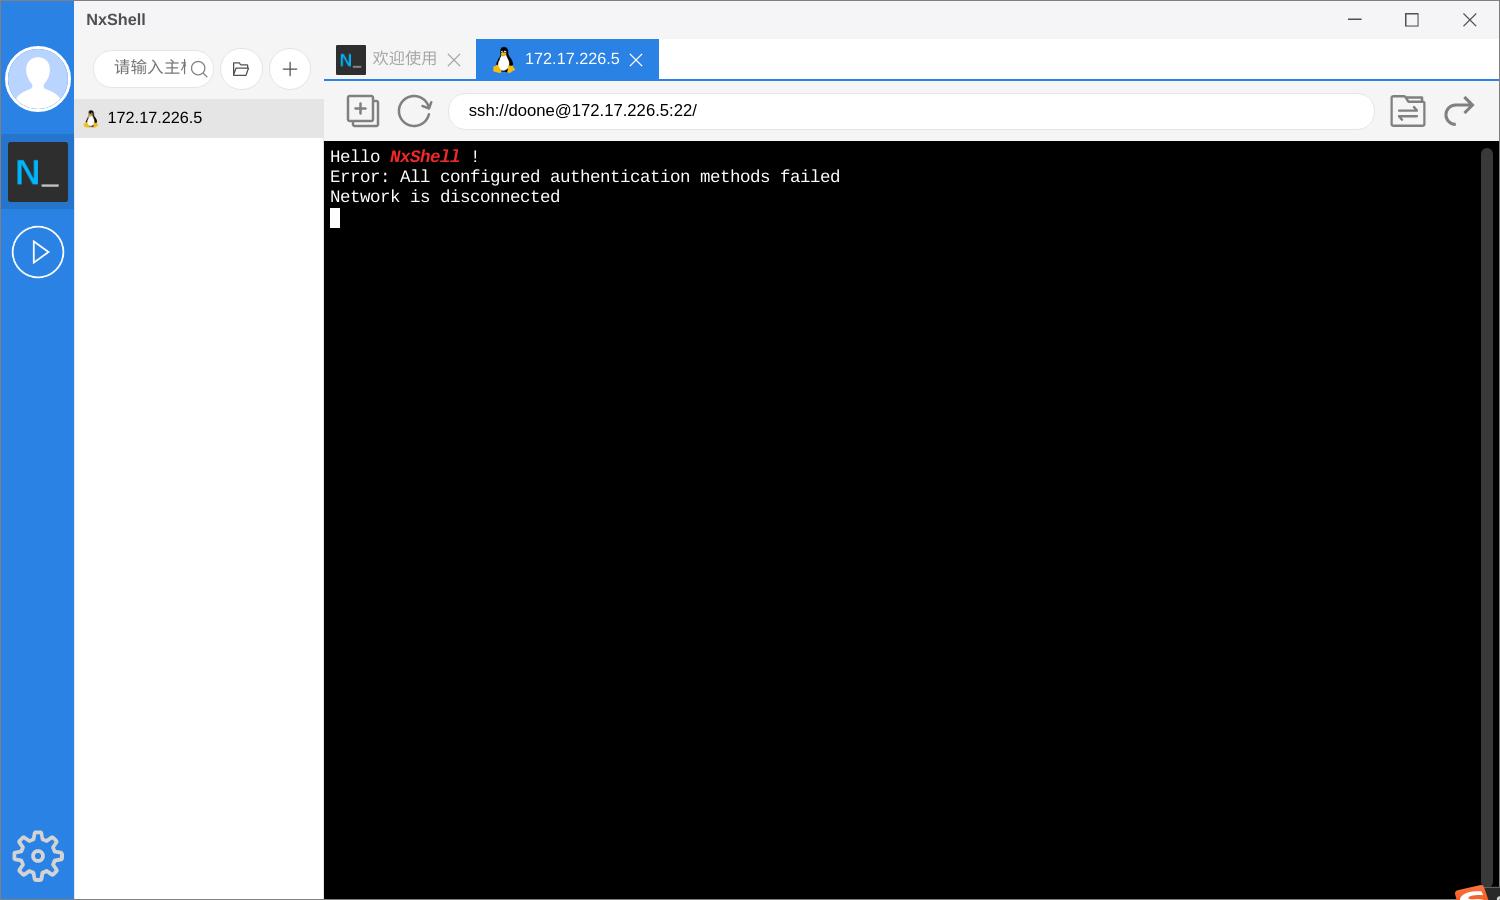Open the session folder manager icon
The height and width of the screenshot is (900, 1500).
point(241,68)
